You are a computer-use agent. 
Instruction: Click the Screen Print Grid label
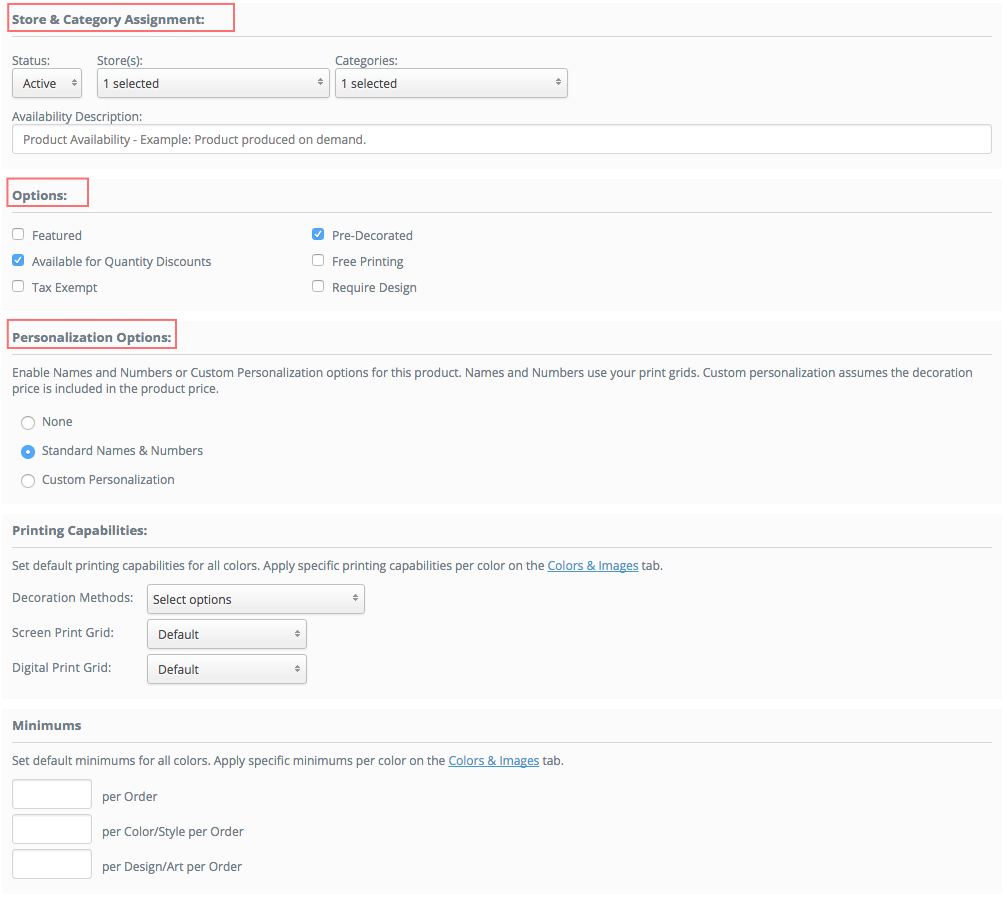click(x=63, y=633)
